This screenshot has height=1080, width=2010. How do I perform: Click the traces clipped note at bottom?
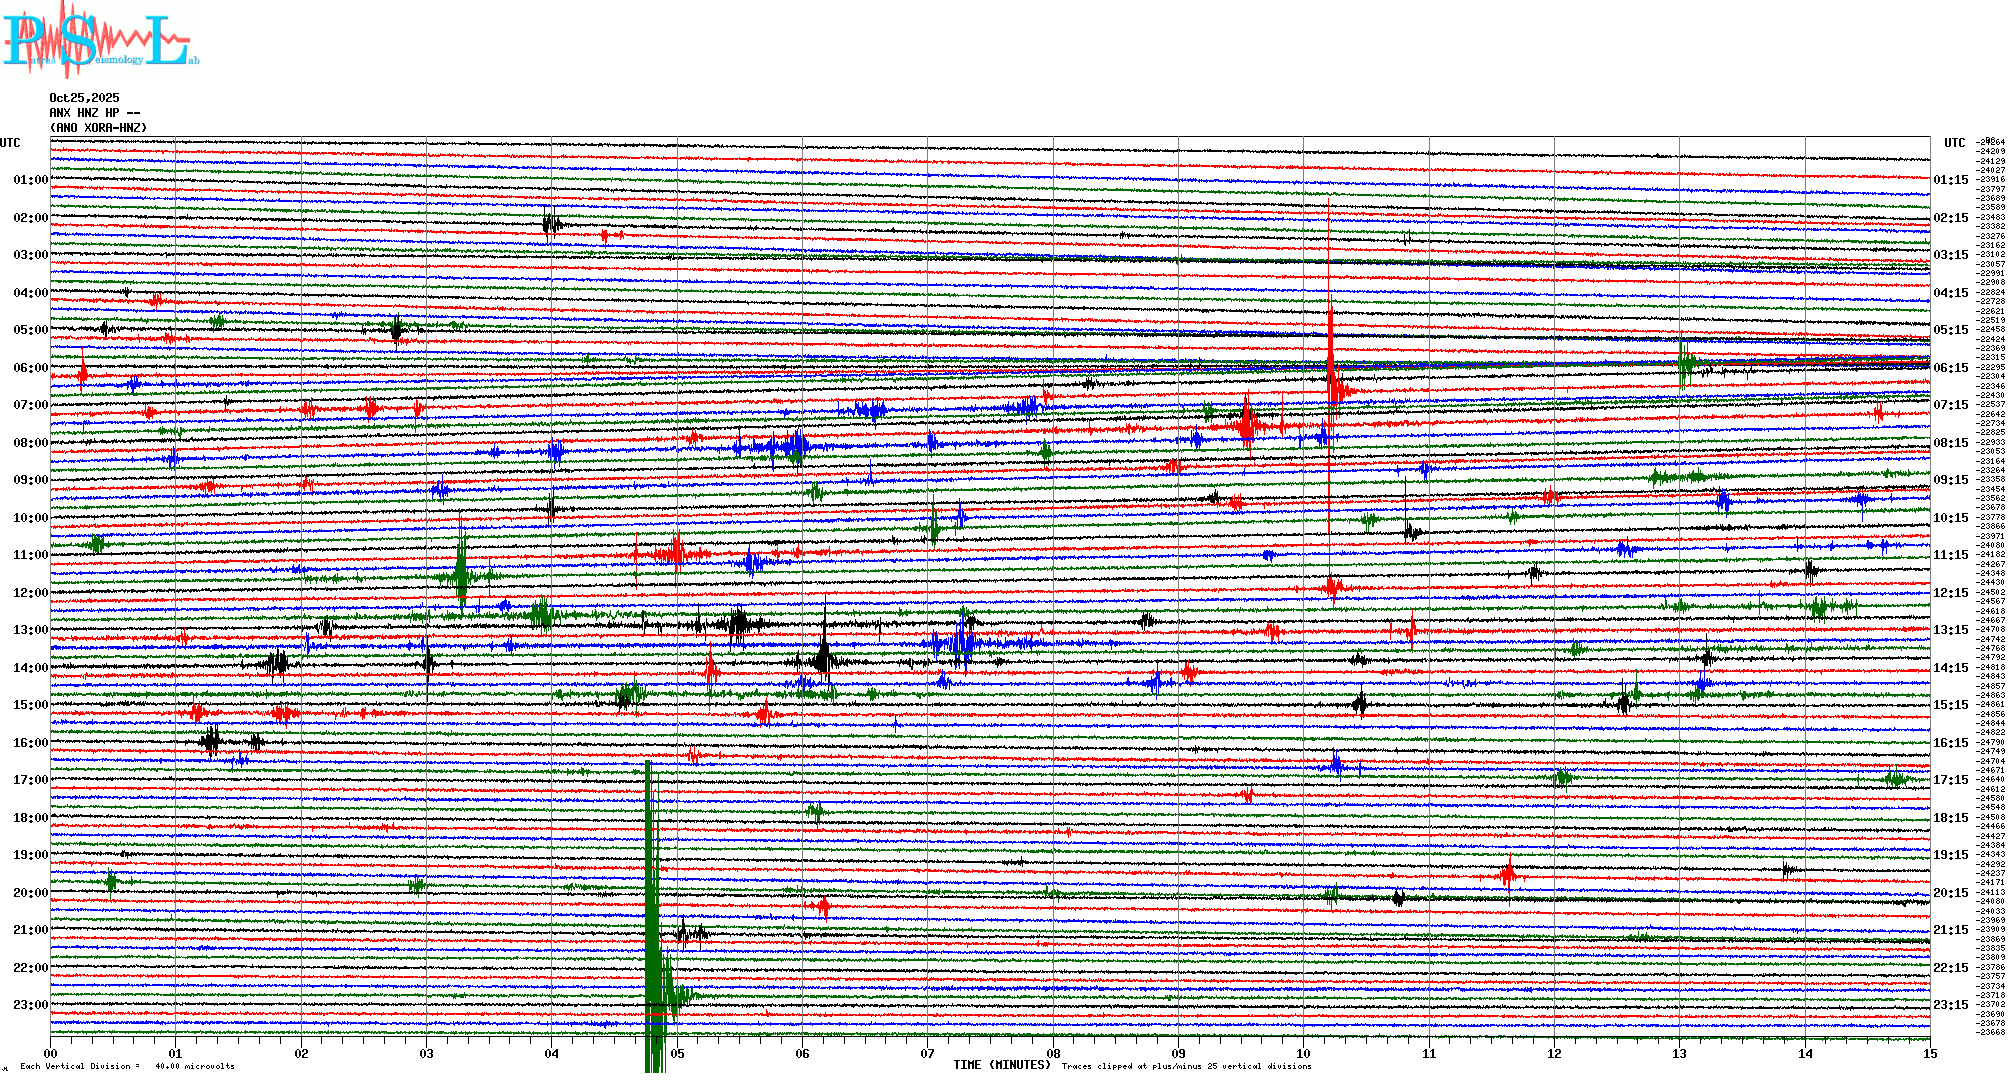point(1186,1066)
